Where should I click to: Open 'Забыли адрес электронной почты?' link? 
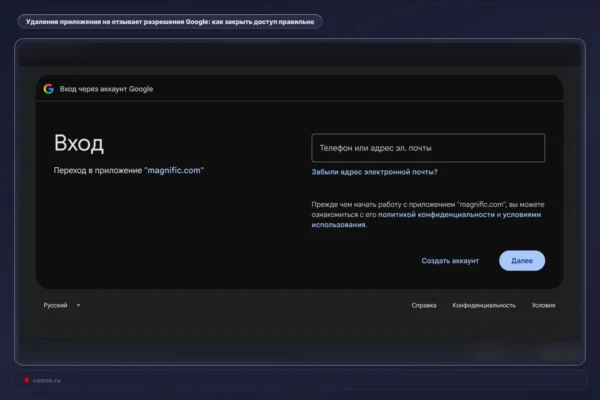pyautogui.click(x=374, y=172)
